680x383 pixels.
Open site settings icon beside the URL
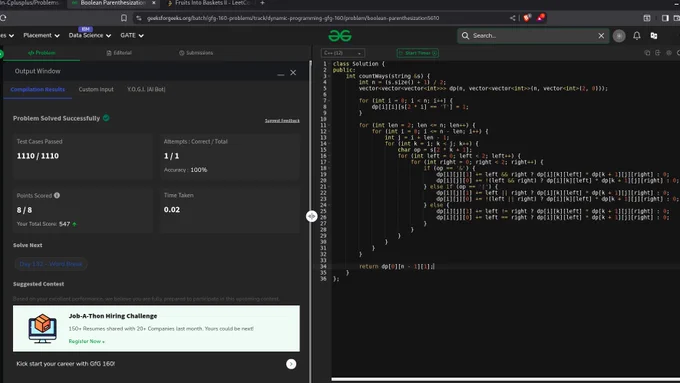click(x=139, y=18)
